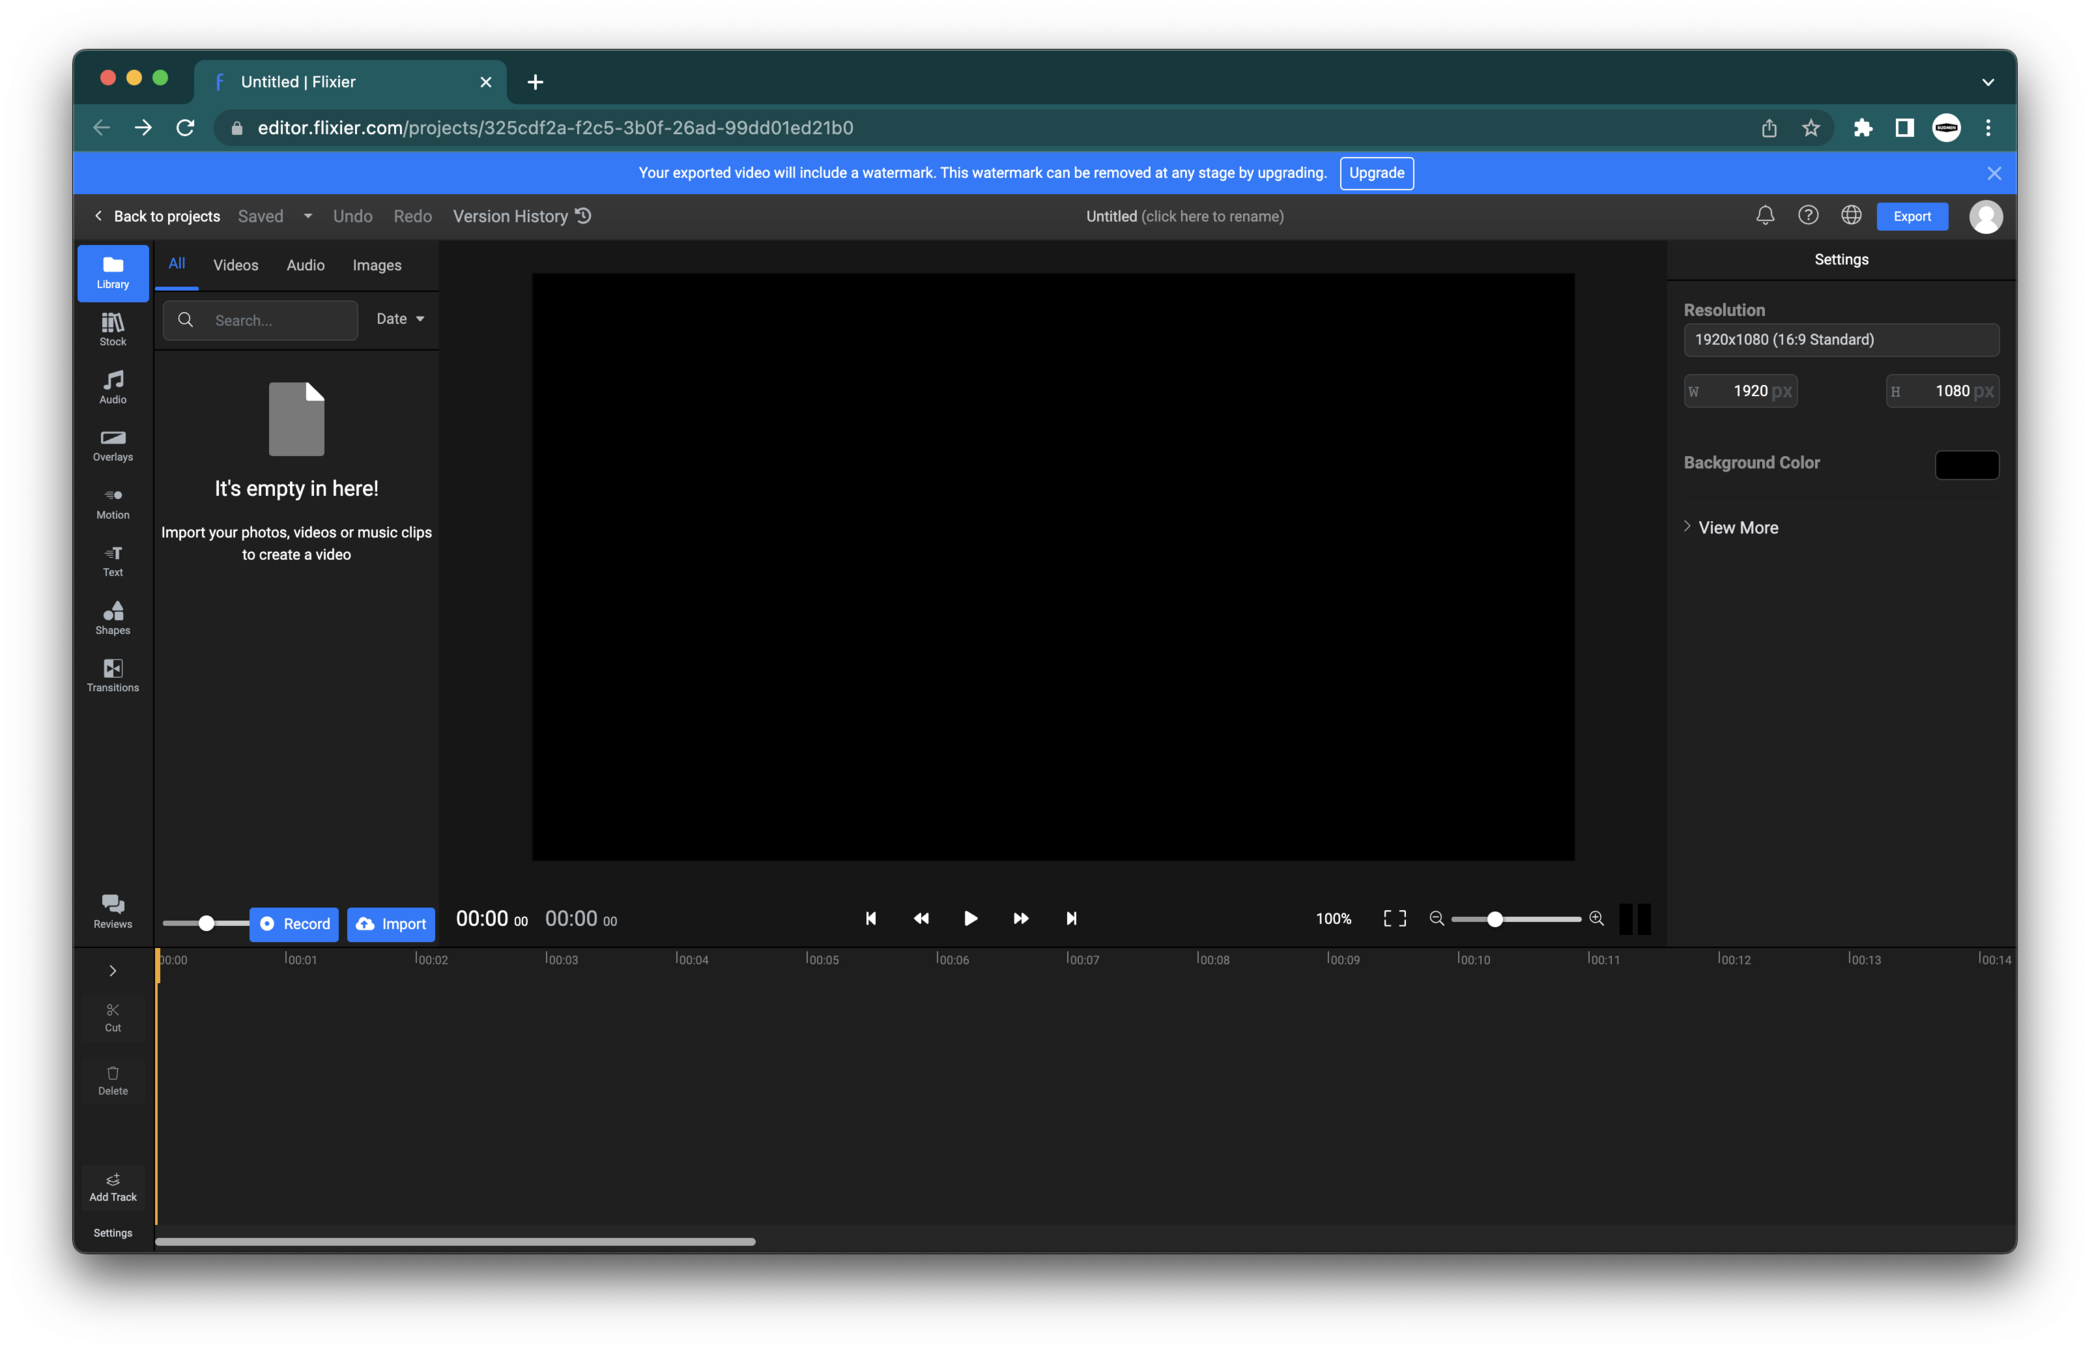Skip to the end of the timeline
The height and width of the screenshot is (1350, 2090).
[1071, 918]
